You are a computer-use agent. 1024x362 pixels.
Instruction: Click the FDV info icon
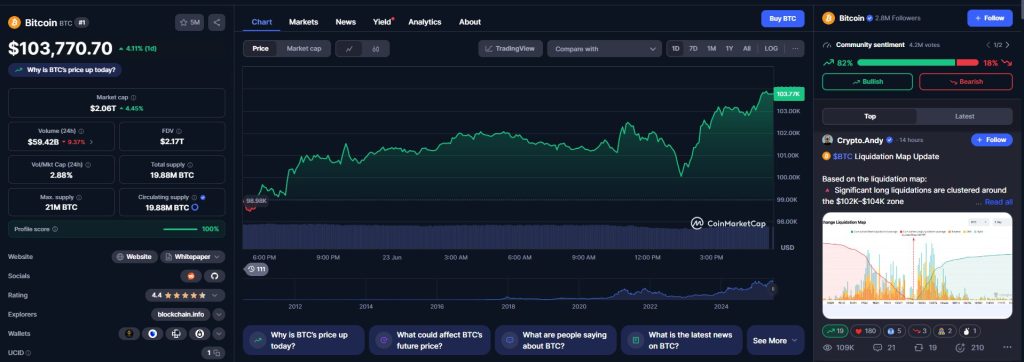pos(179,131)
